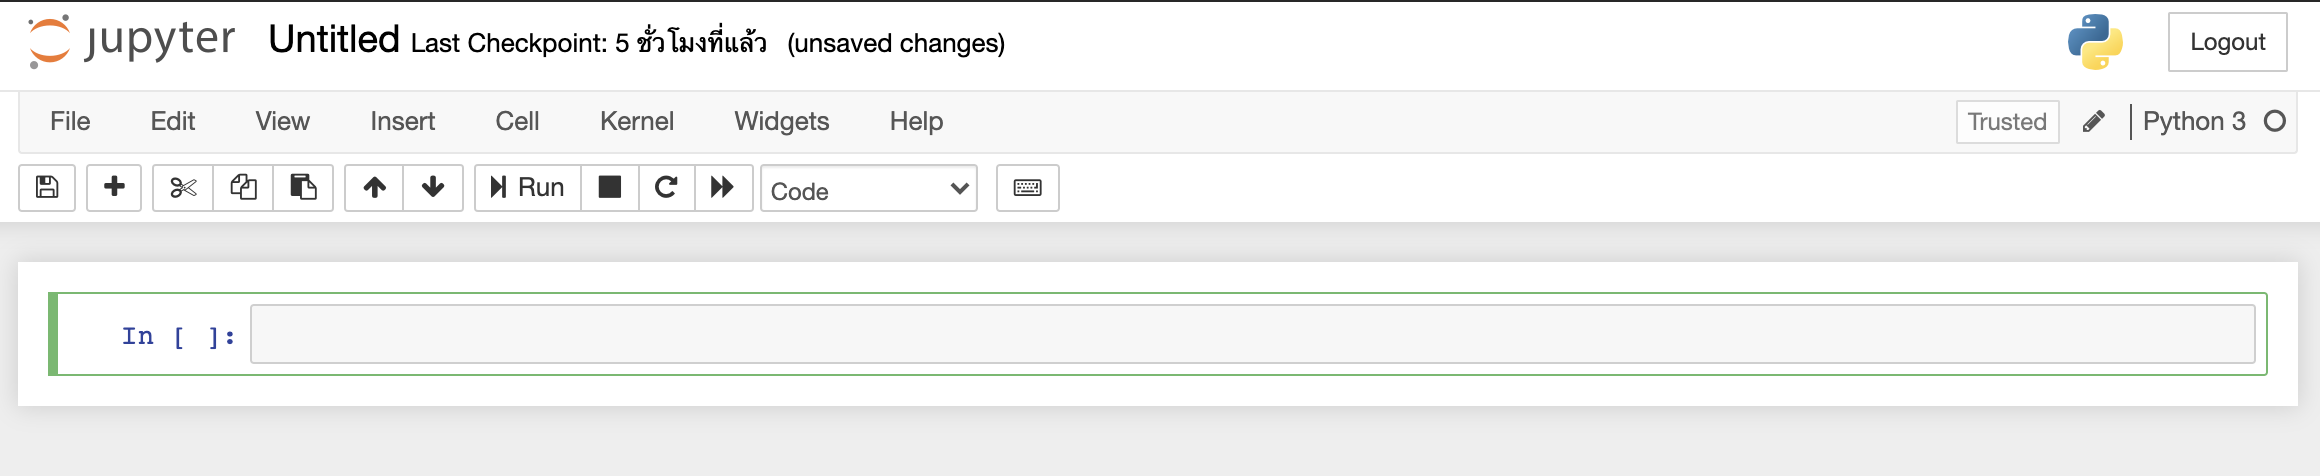2320x476 pixels.
Task: Open the command palette keyboard icon
Action: click(x=1028, y=187)
